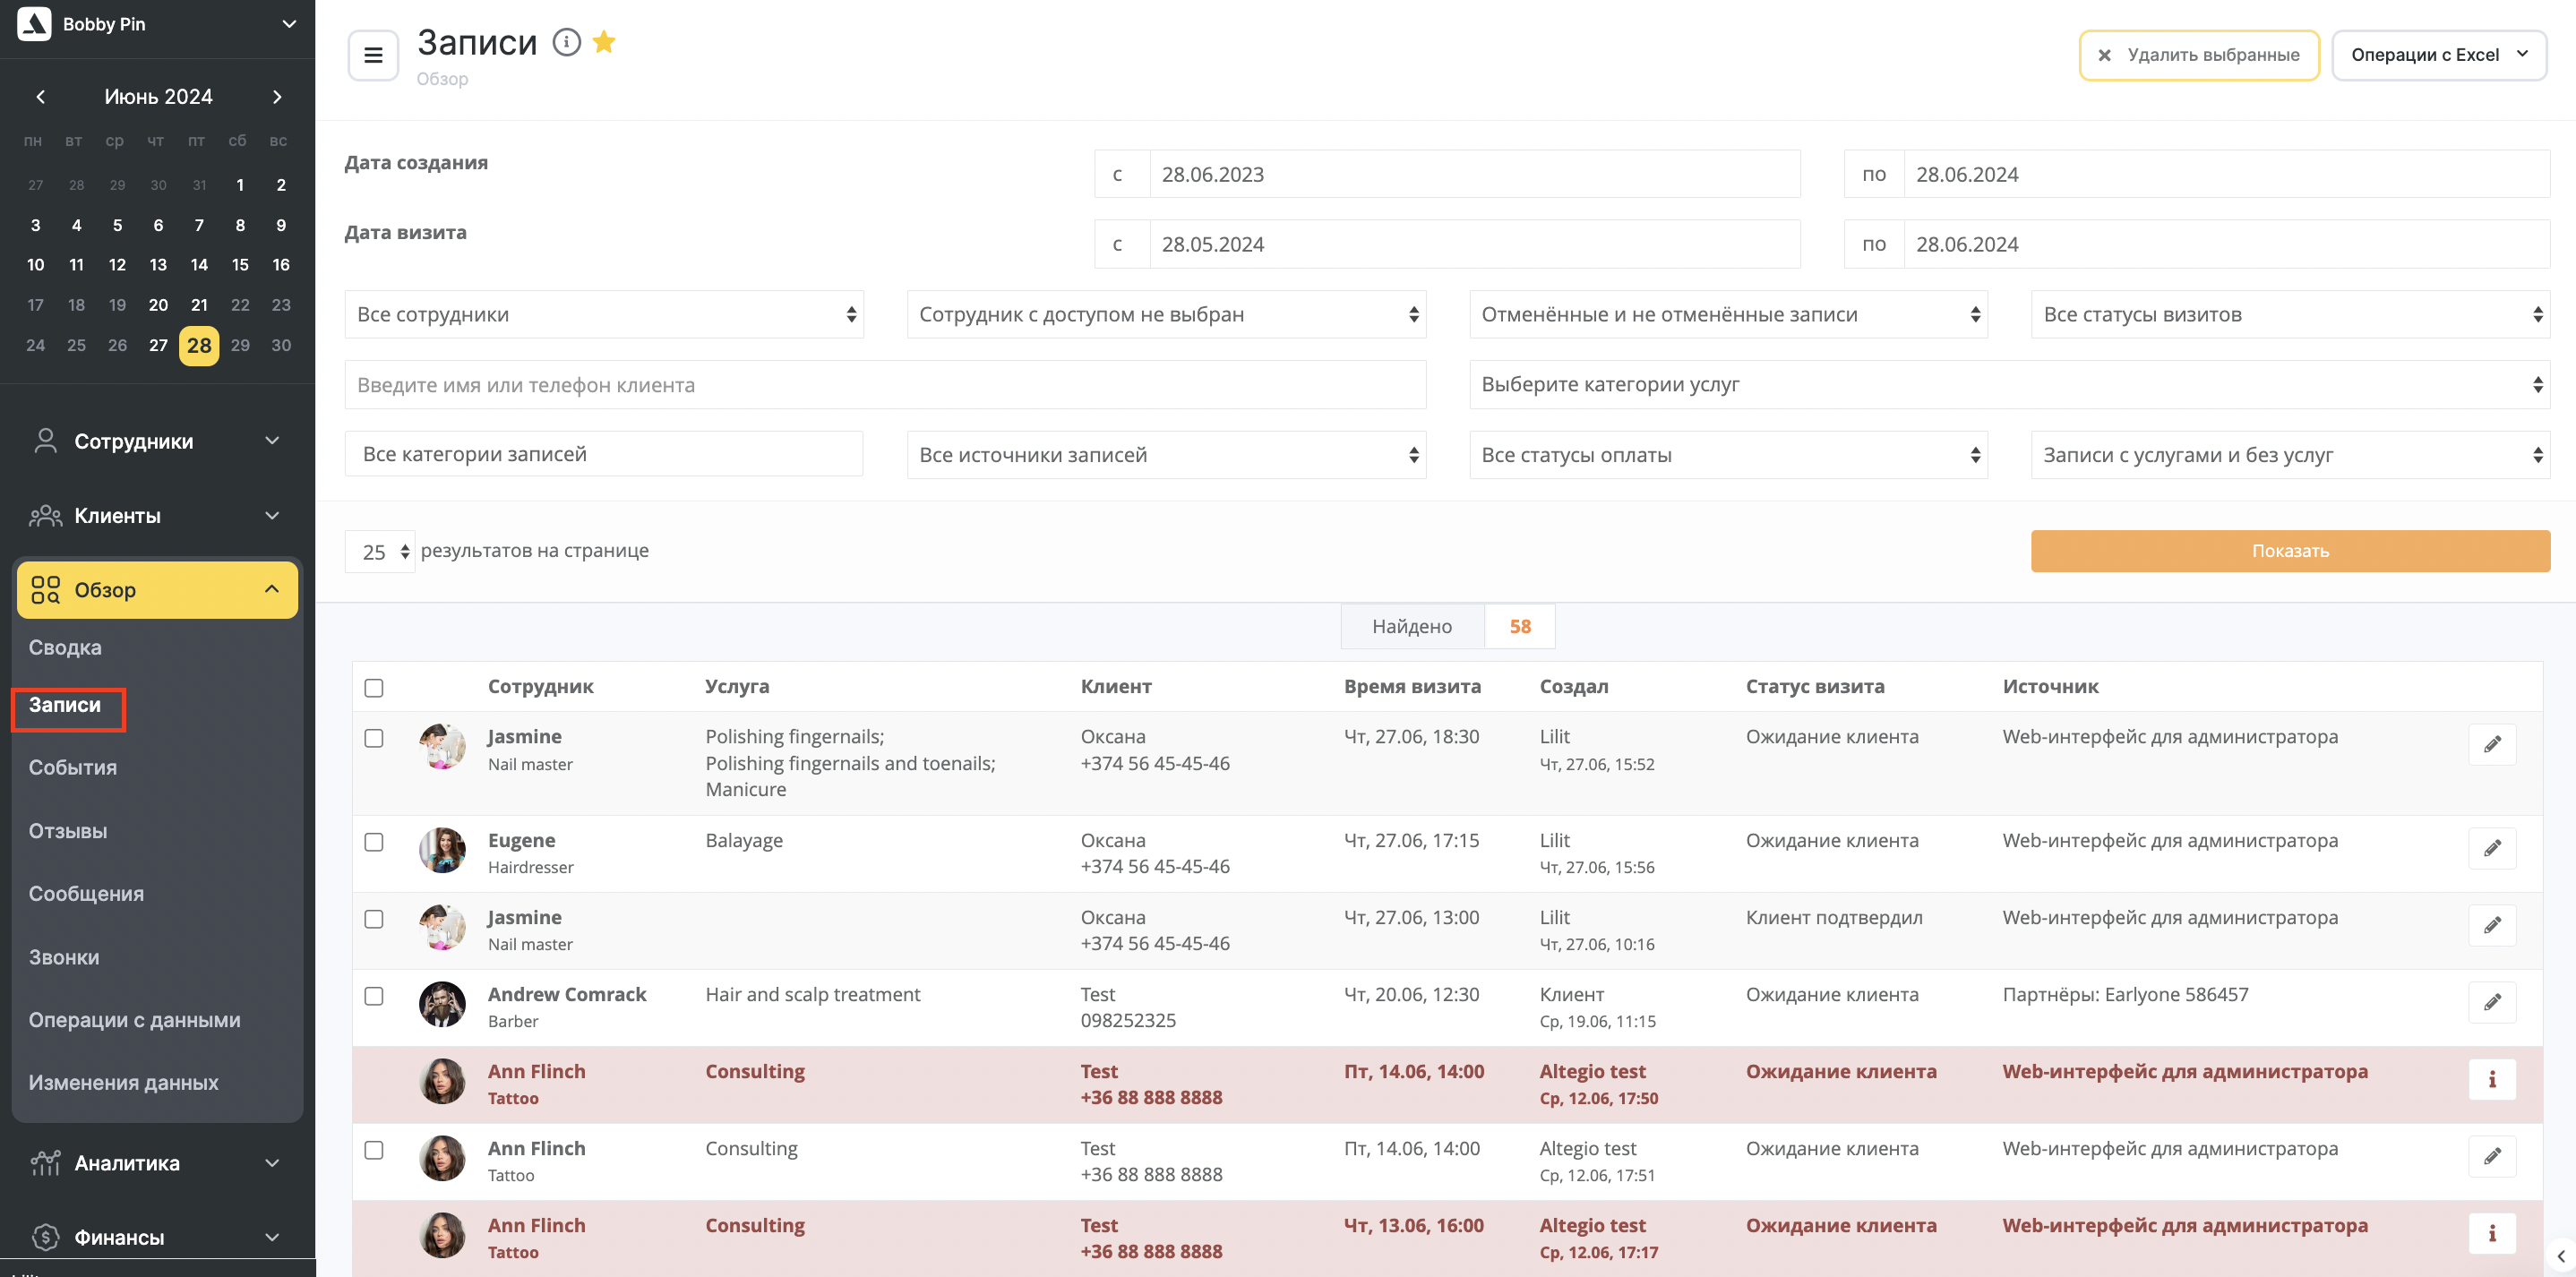Click the Клиенты group icon

tap(45, 516)
